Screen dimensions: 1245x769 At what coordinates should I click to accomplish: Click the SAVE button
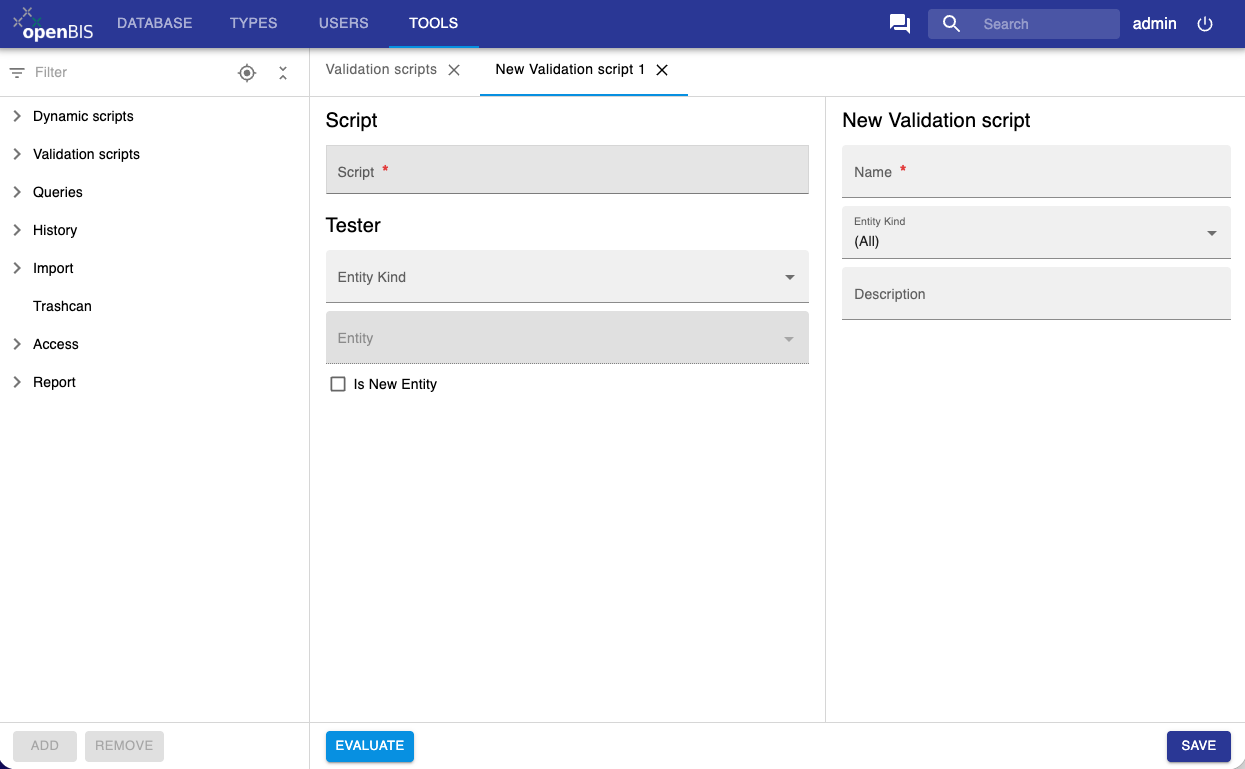pos(1199,746)
